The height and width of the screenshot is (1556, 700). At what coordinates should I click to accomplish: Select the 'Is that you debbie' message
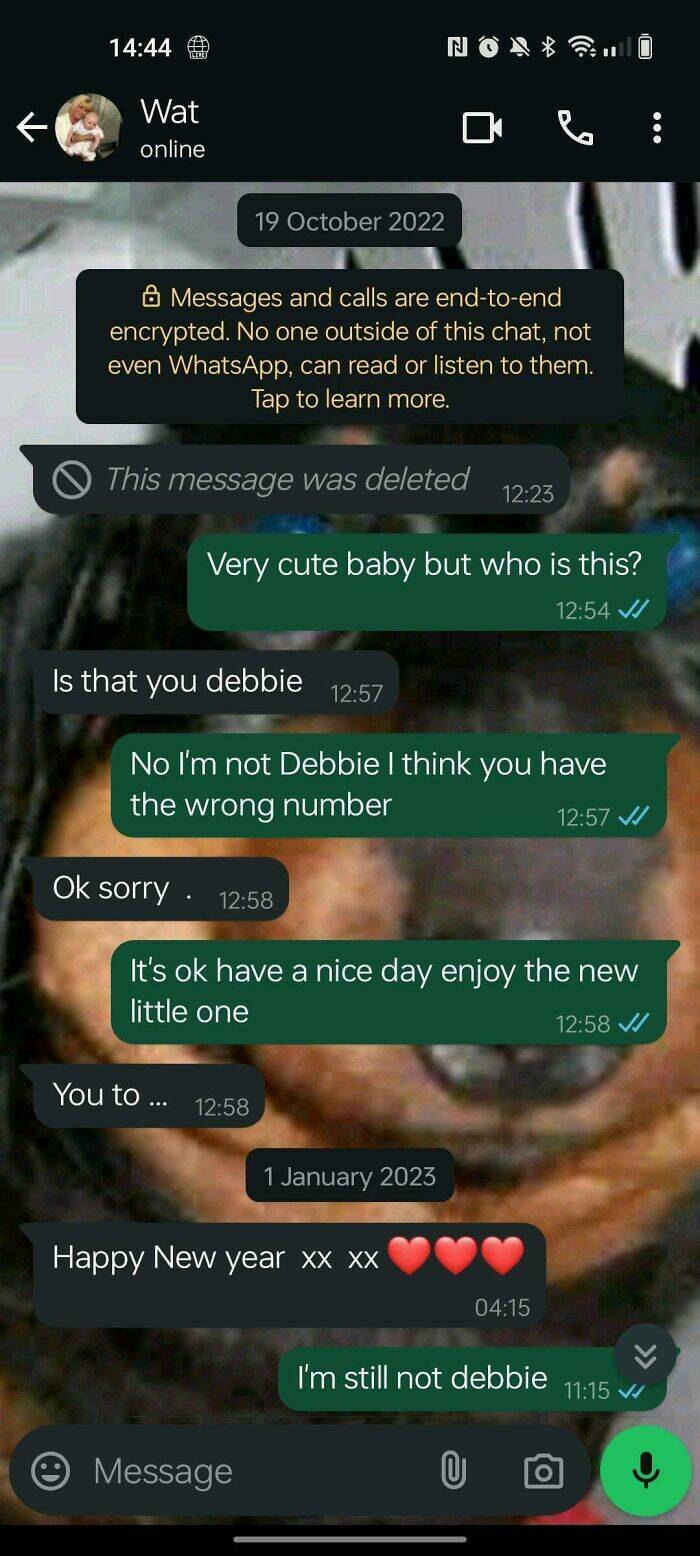click(215, 682)
